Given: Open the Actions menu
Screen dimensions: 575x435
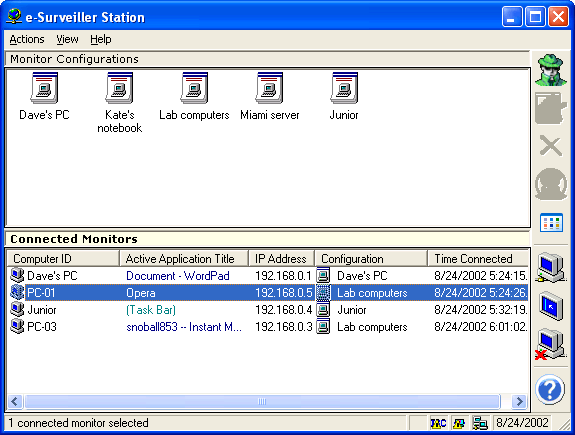Looking at the screenshot, I should [27, 39].
